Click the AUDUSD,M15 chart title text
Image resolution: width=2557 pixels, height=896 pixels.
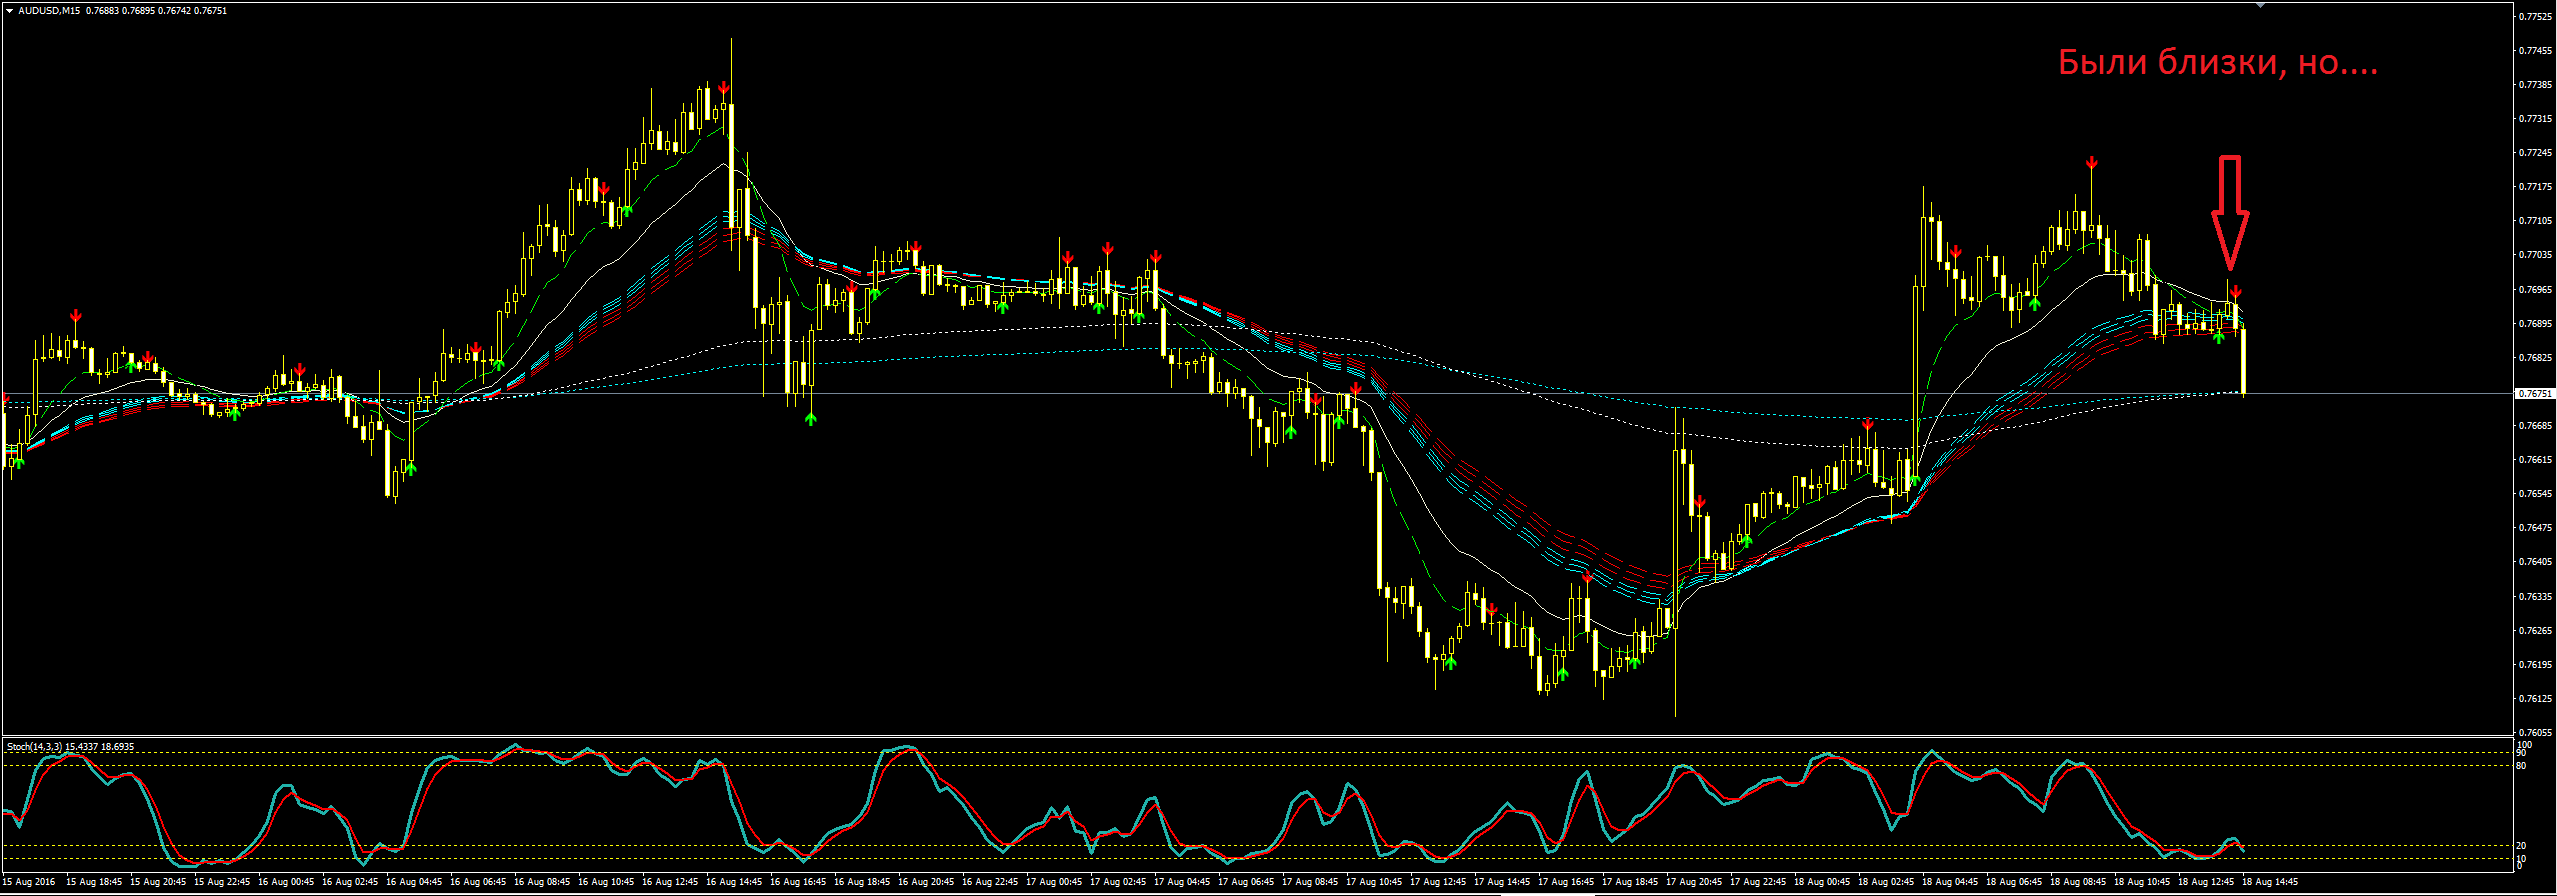(x=50, y=10)
